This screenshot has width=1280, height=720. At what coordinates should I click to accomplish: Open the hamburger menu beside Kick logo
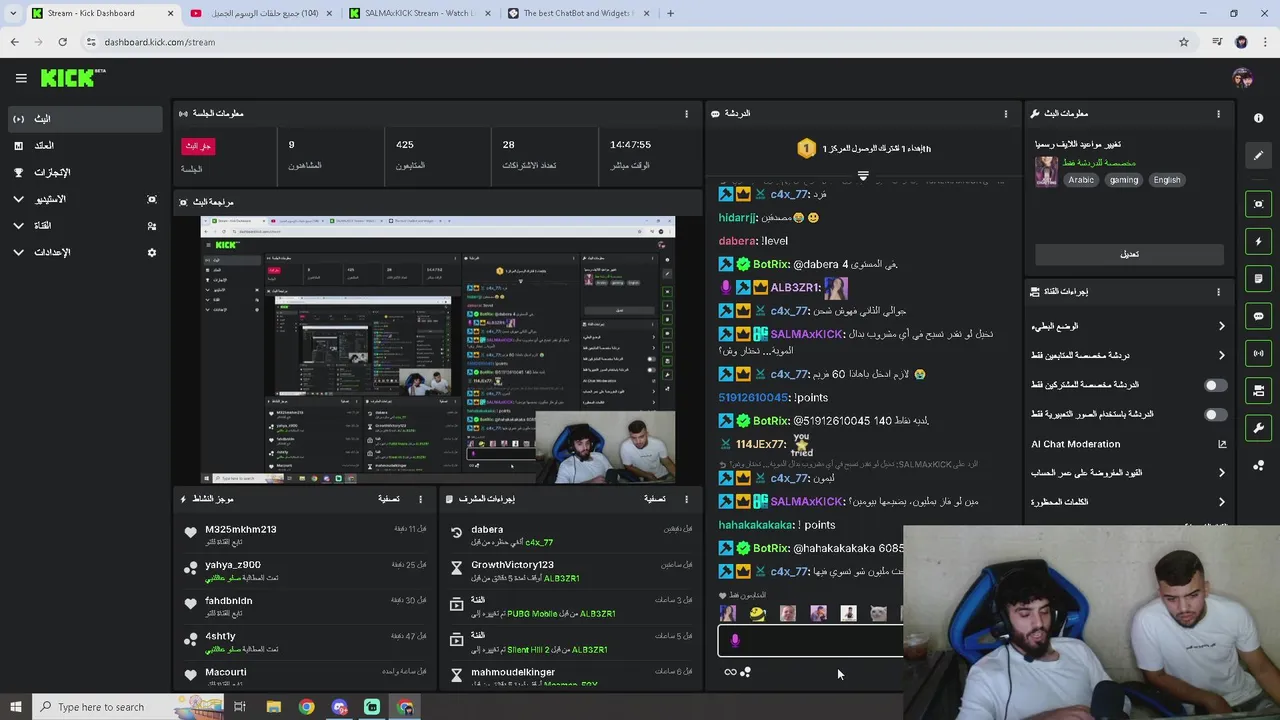21,78
